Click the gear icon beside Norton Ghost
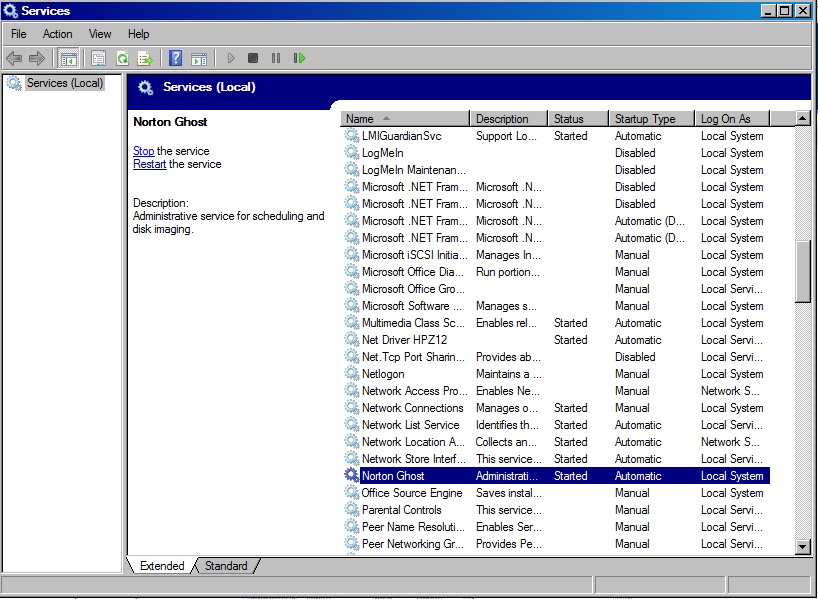818x599 pixels. tap(352, 475)
